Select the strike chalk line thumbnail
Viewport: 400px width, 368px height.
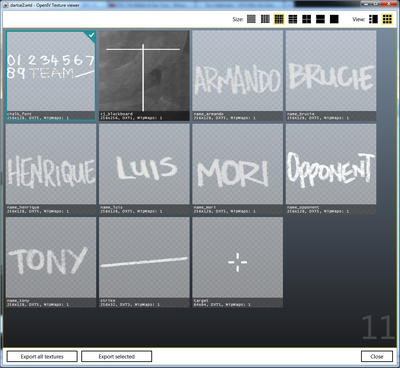click(x=144, y=262)
